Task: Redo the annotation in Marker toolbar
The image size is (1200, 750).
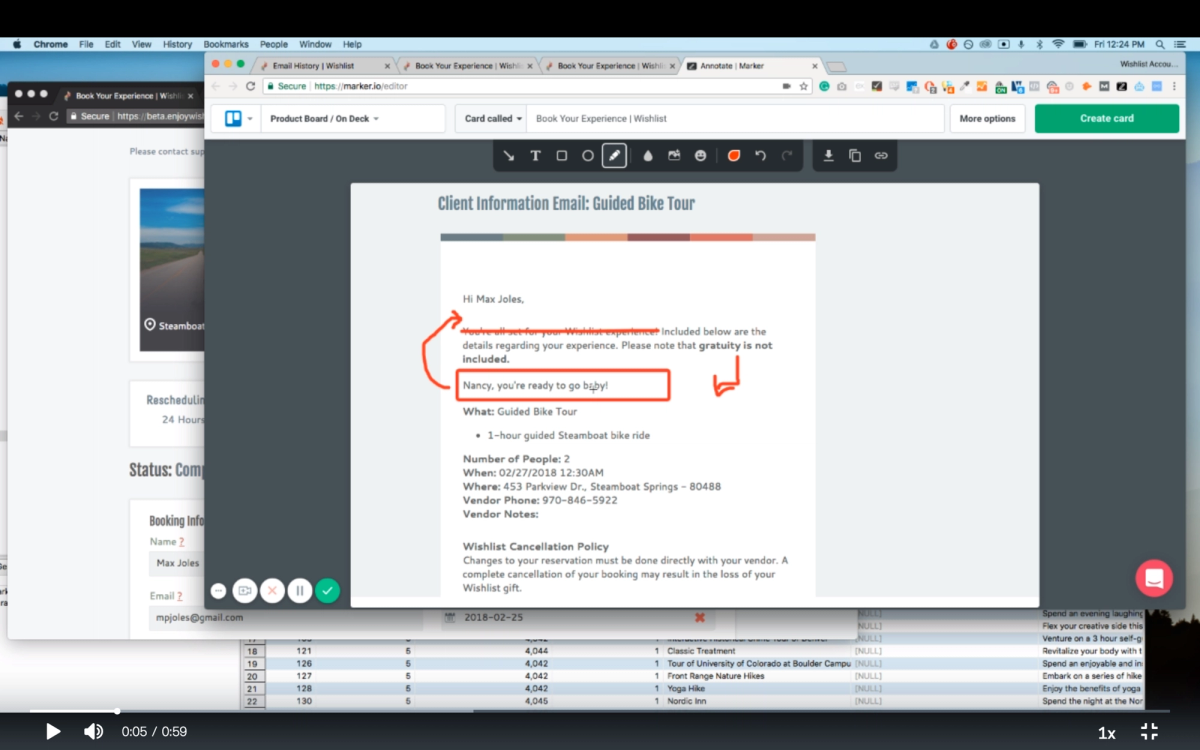Action: pos(787,156)
